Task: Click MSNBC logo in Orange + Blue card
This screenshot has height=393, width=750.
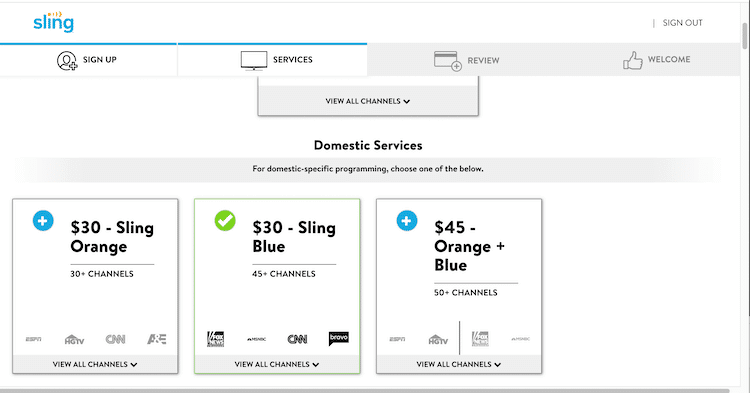Action: (x=520, y=339)
